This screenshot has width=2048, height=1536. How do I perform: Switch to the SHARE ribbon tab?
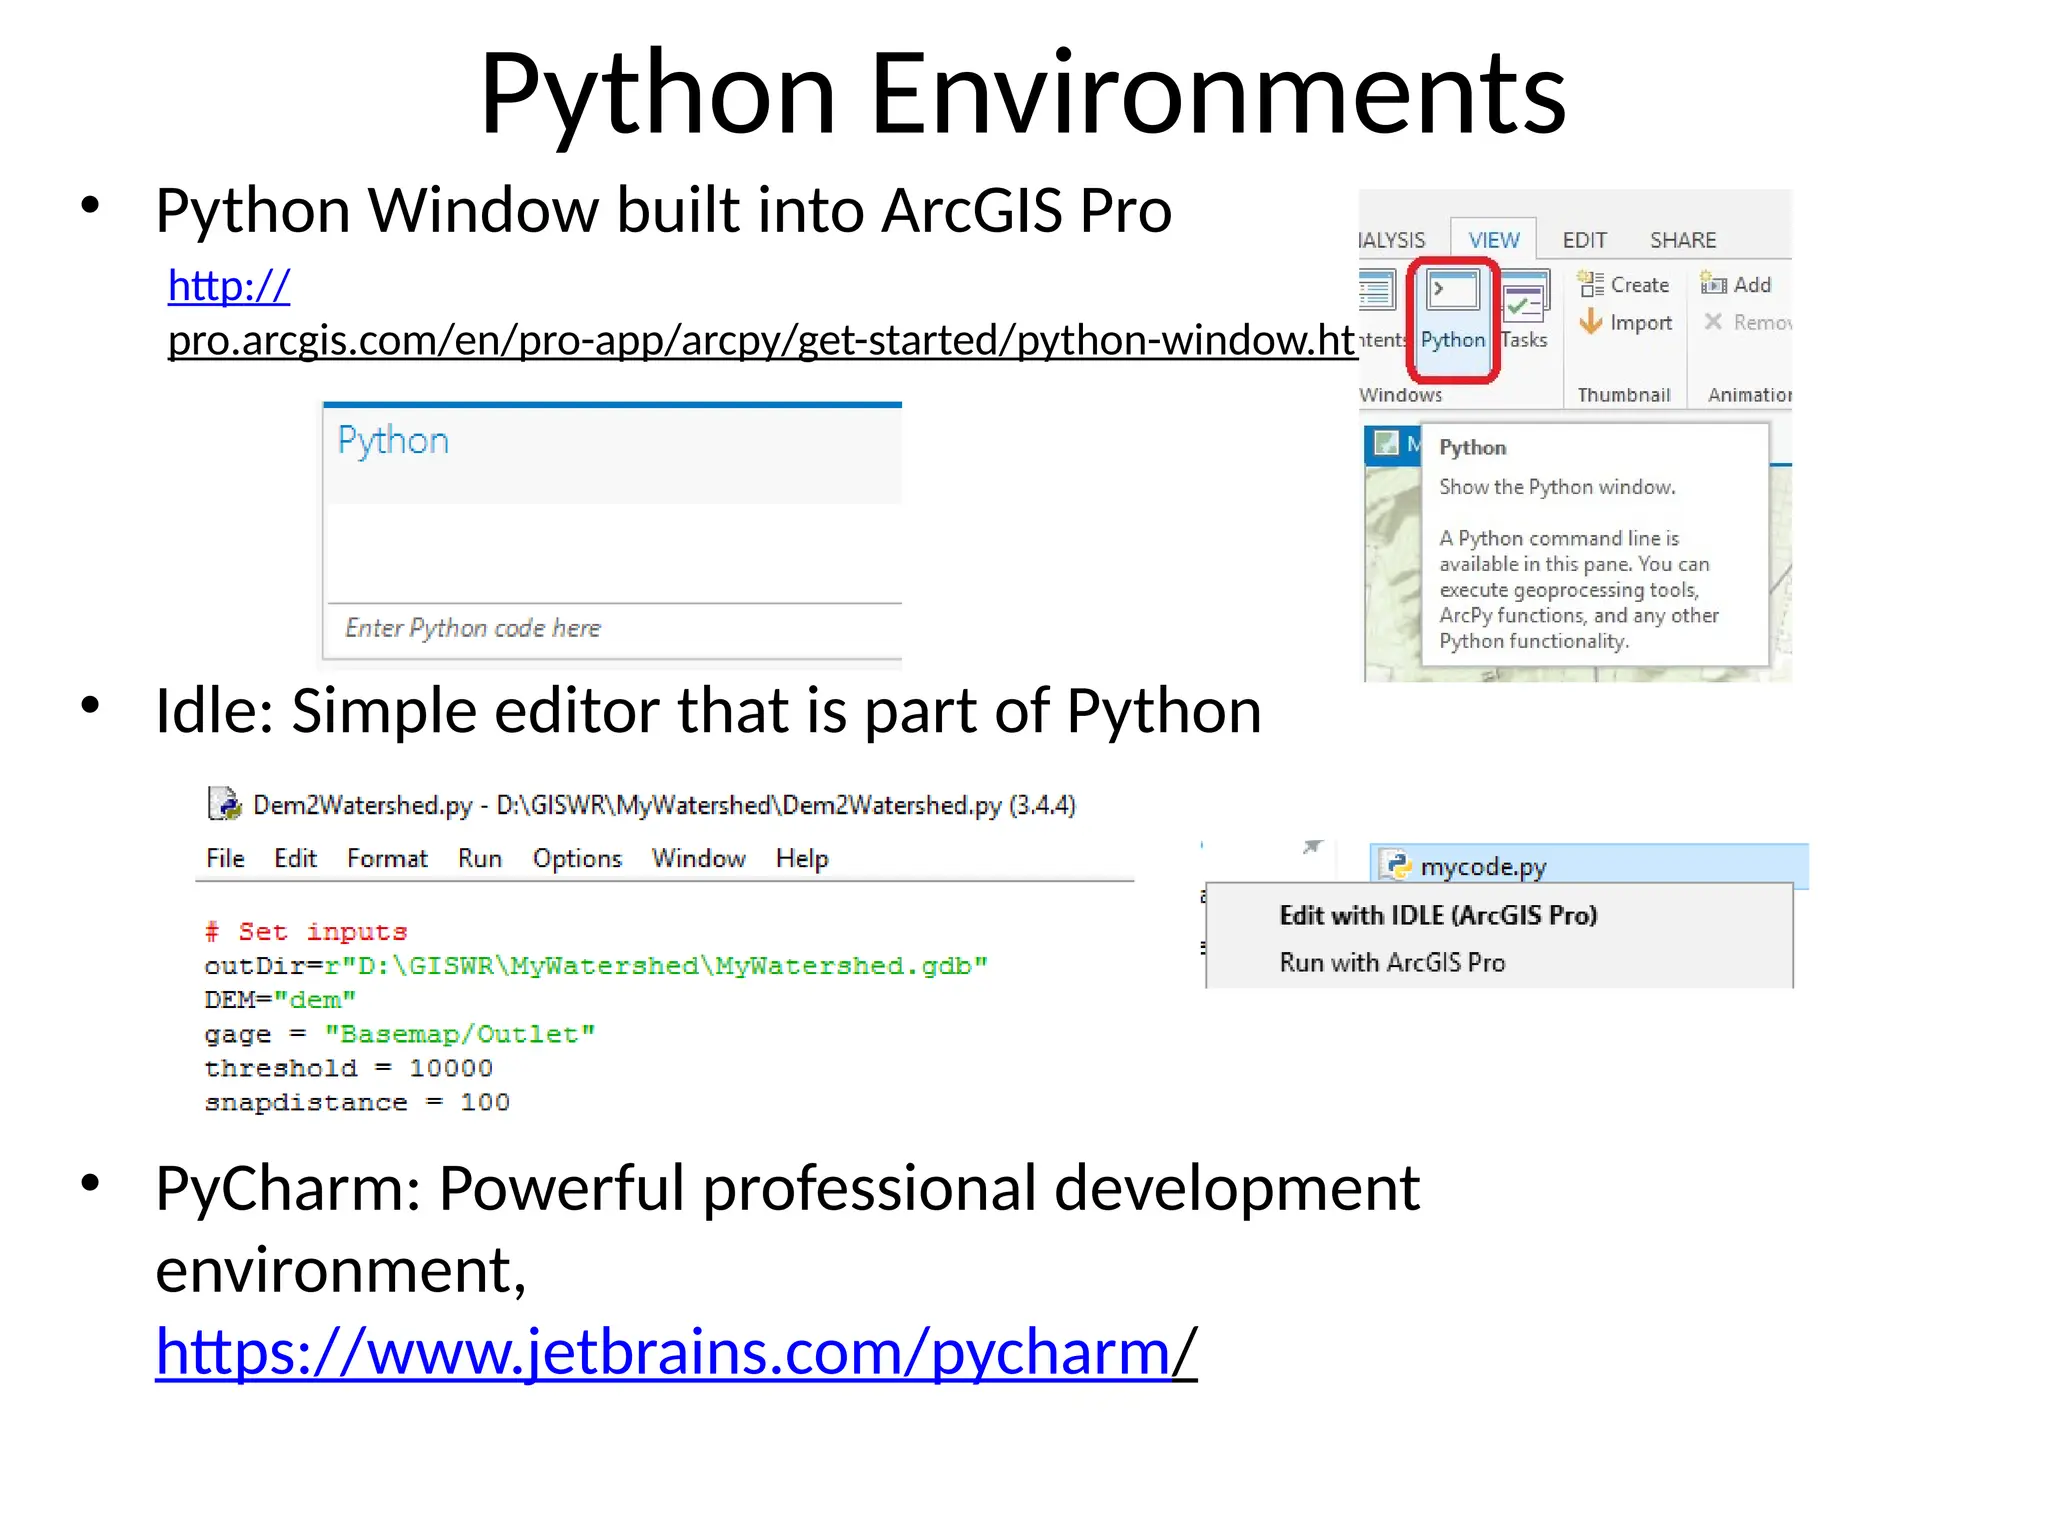pyautogui.click(x=1683, y=240)
